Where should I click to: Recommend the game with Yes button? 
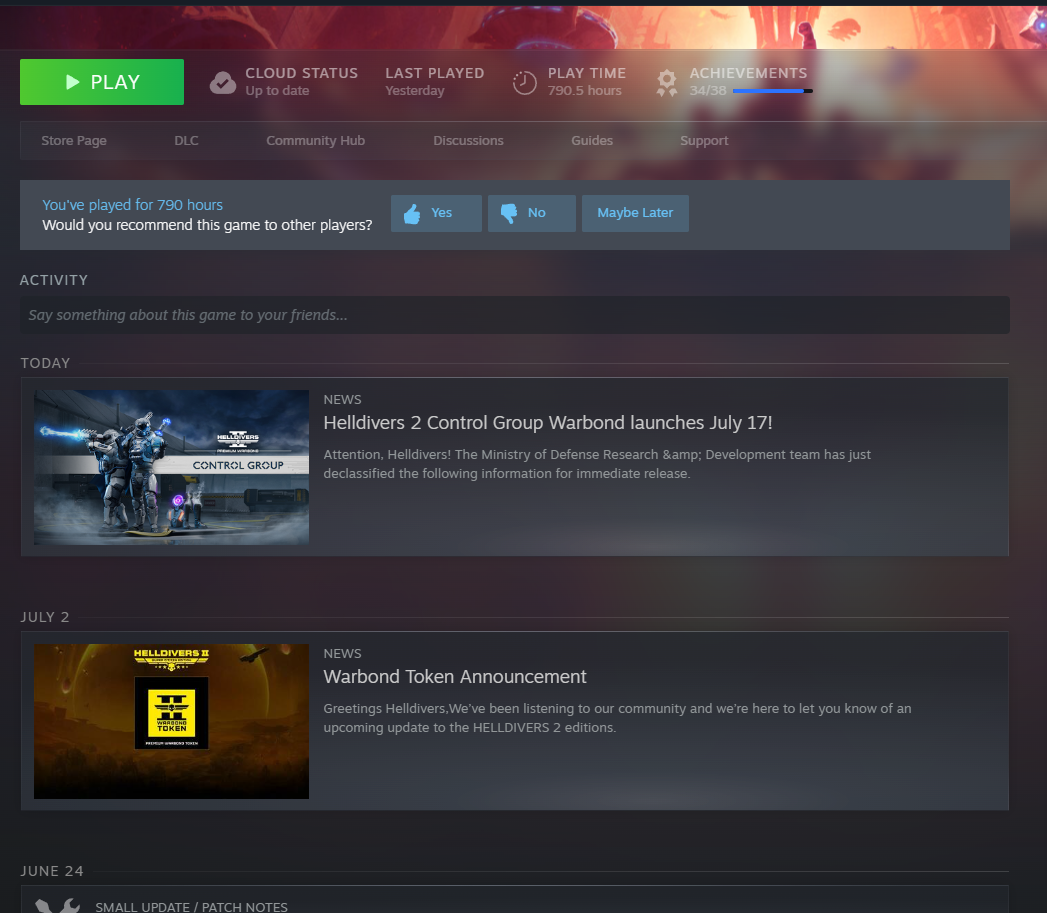click(x=436, y=213)
